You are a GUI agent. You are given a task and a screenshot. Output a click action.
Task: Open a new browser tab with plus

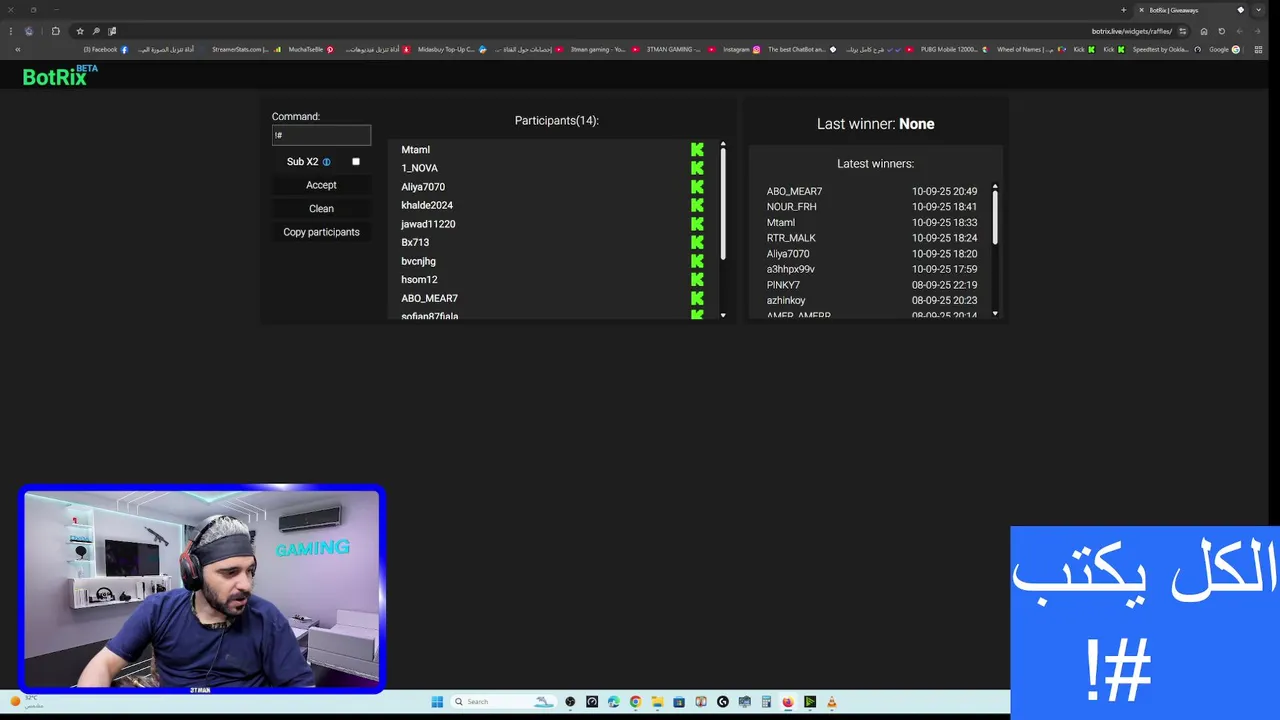(x=1123, y=10)
